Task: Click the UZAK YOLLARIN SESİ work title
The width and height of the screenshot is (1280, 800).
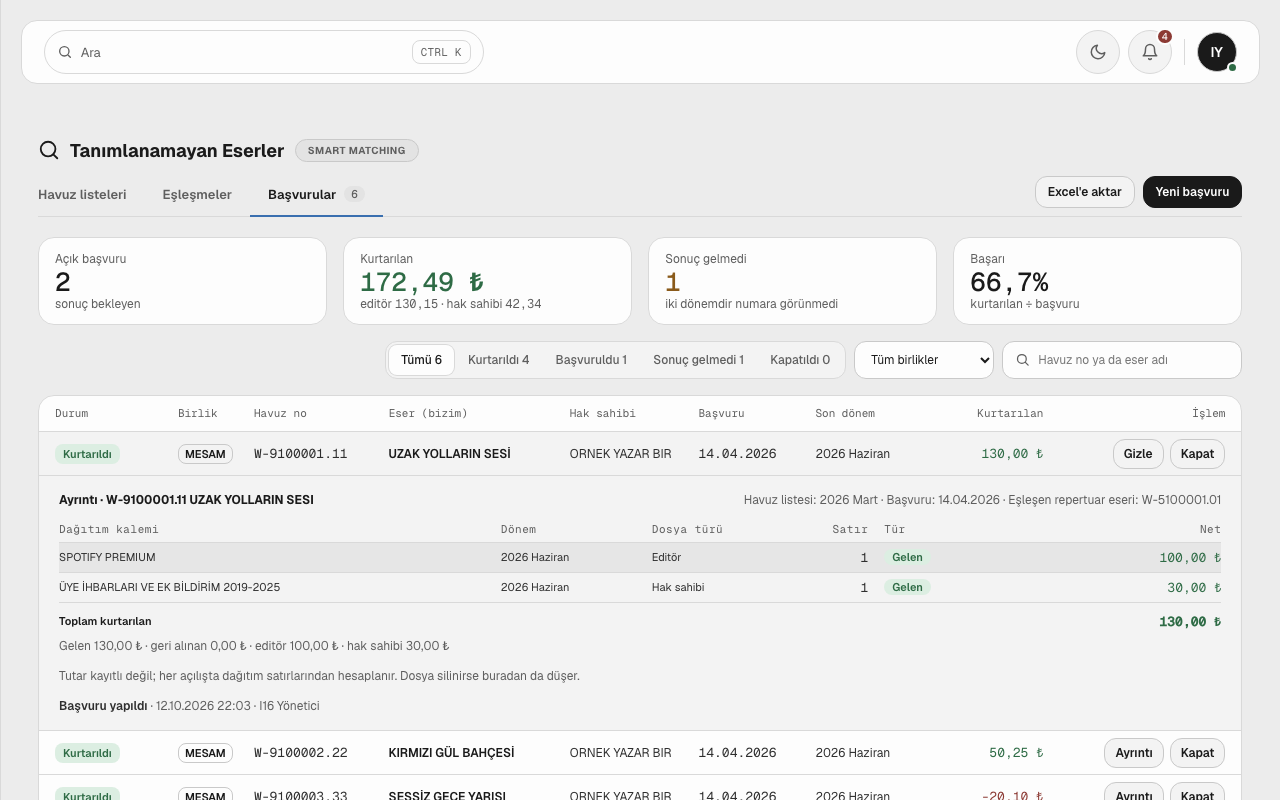Action: pos(449,454)
